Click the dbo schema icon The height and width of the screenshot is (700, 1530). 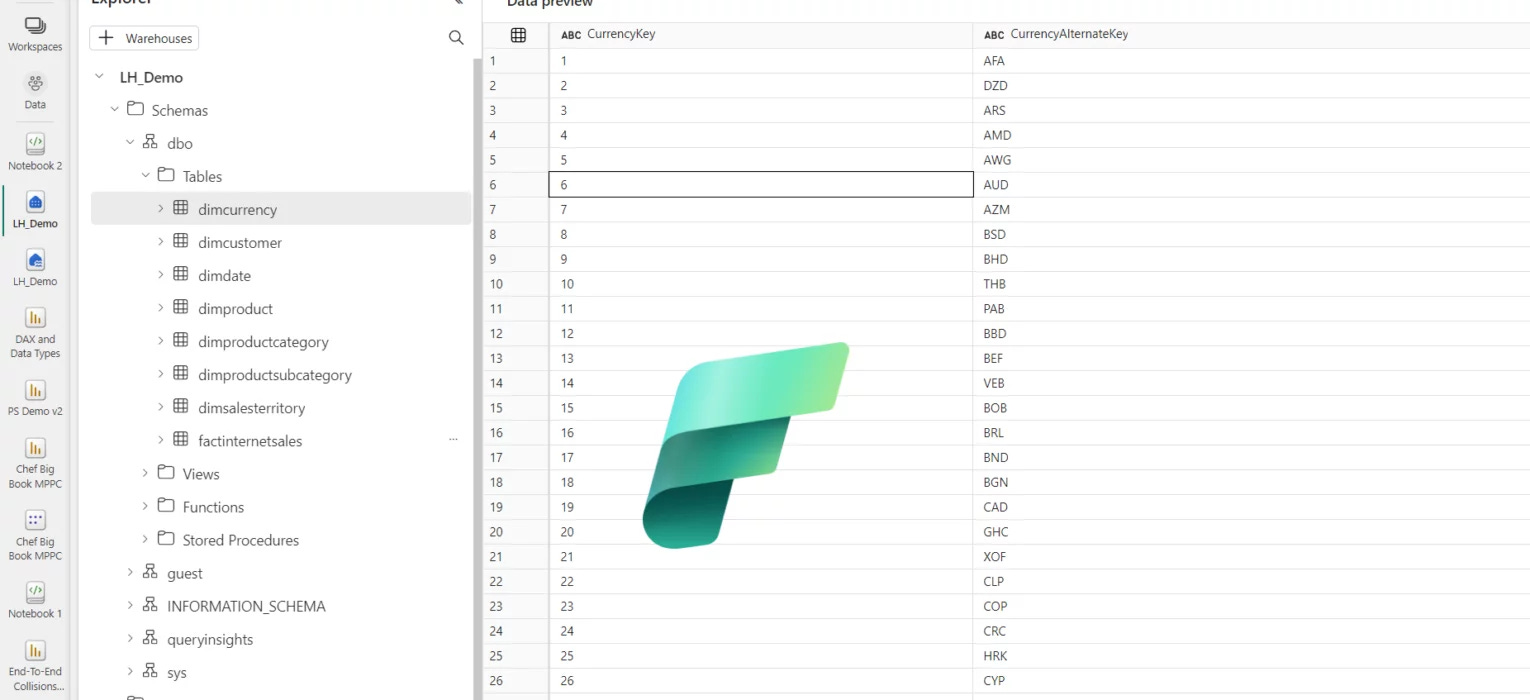coord(150,142)
